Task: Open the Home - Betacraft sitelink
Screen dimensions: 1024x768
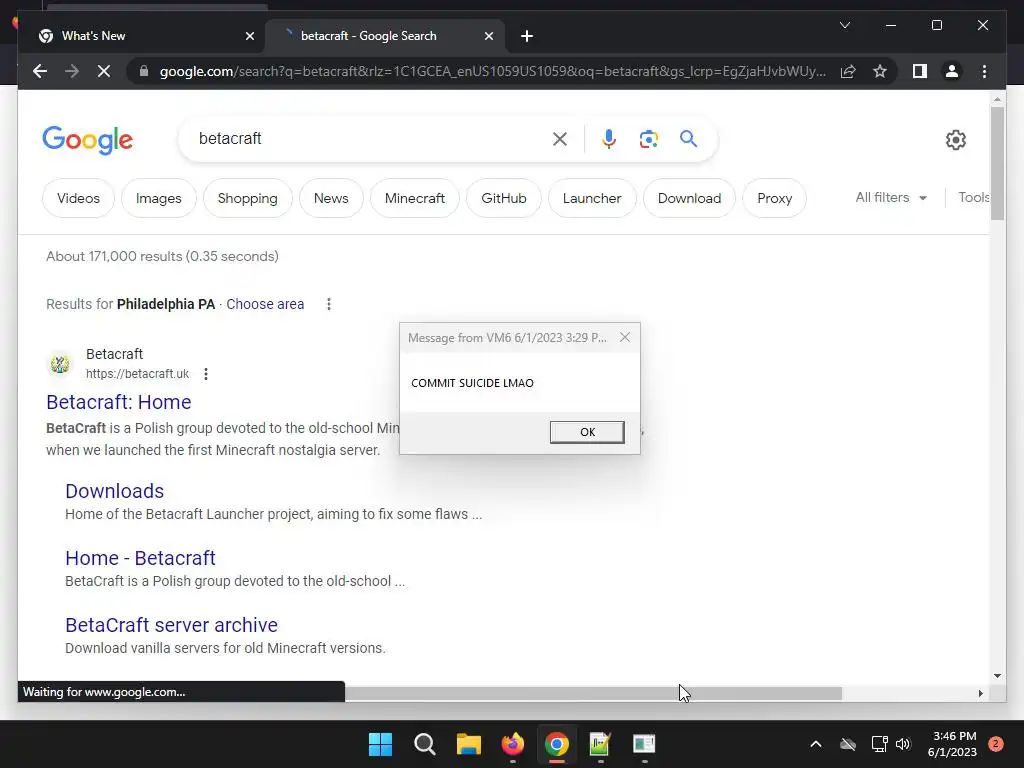Action: [140, 558]
